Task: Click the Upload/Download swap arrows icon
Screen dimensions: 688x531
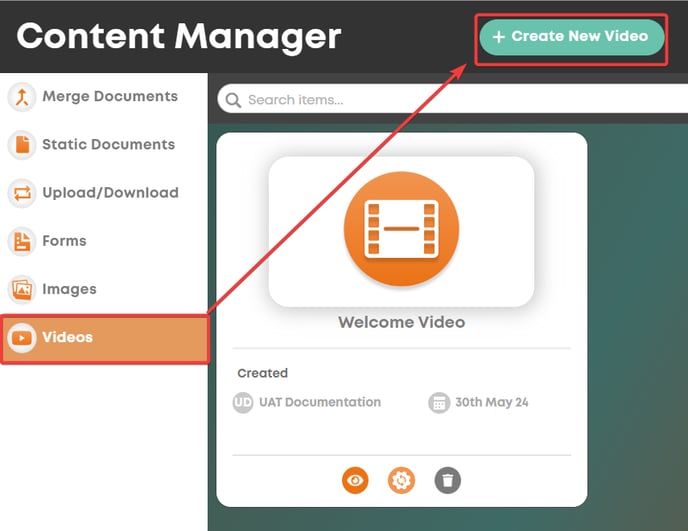Action: click(22, 193)
